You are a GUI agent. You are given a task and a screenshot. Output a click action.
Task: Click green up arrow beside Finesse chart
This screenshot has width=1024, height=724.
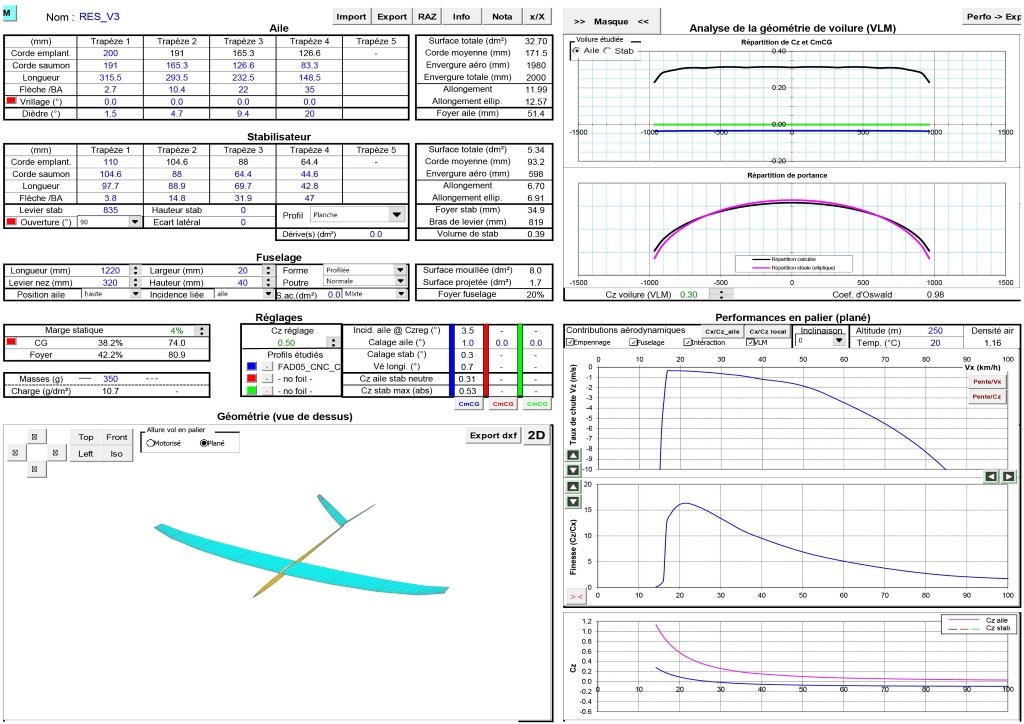click(x=573, y=487)
